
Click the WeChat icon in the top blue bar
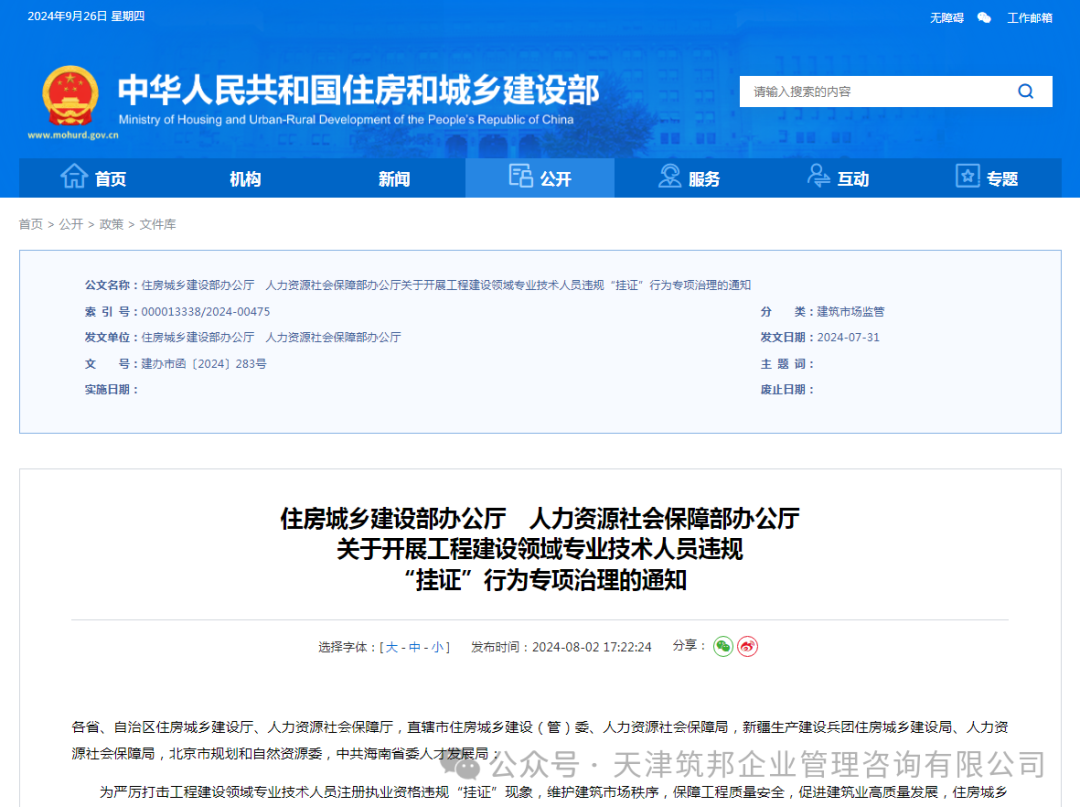pos(984,17)
